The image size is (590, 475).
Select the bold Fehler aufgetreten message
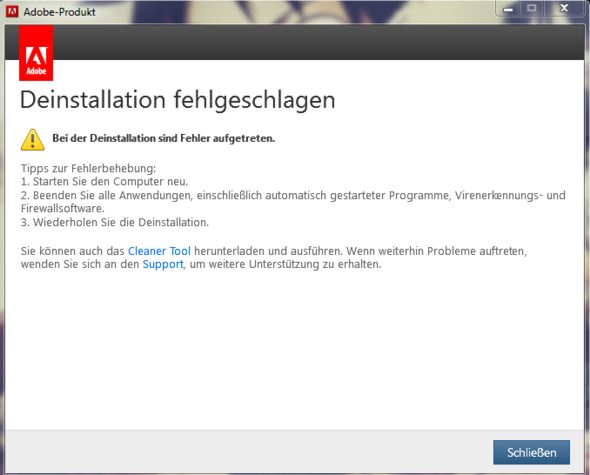coord(164,139)
